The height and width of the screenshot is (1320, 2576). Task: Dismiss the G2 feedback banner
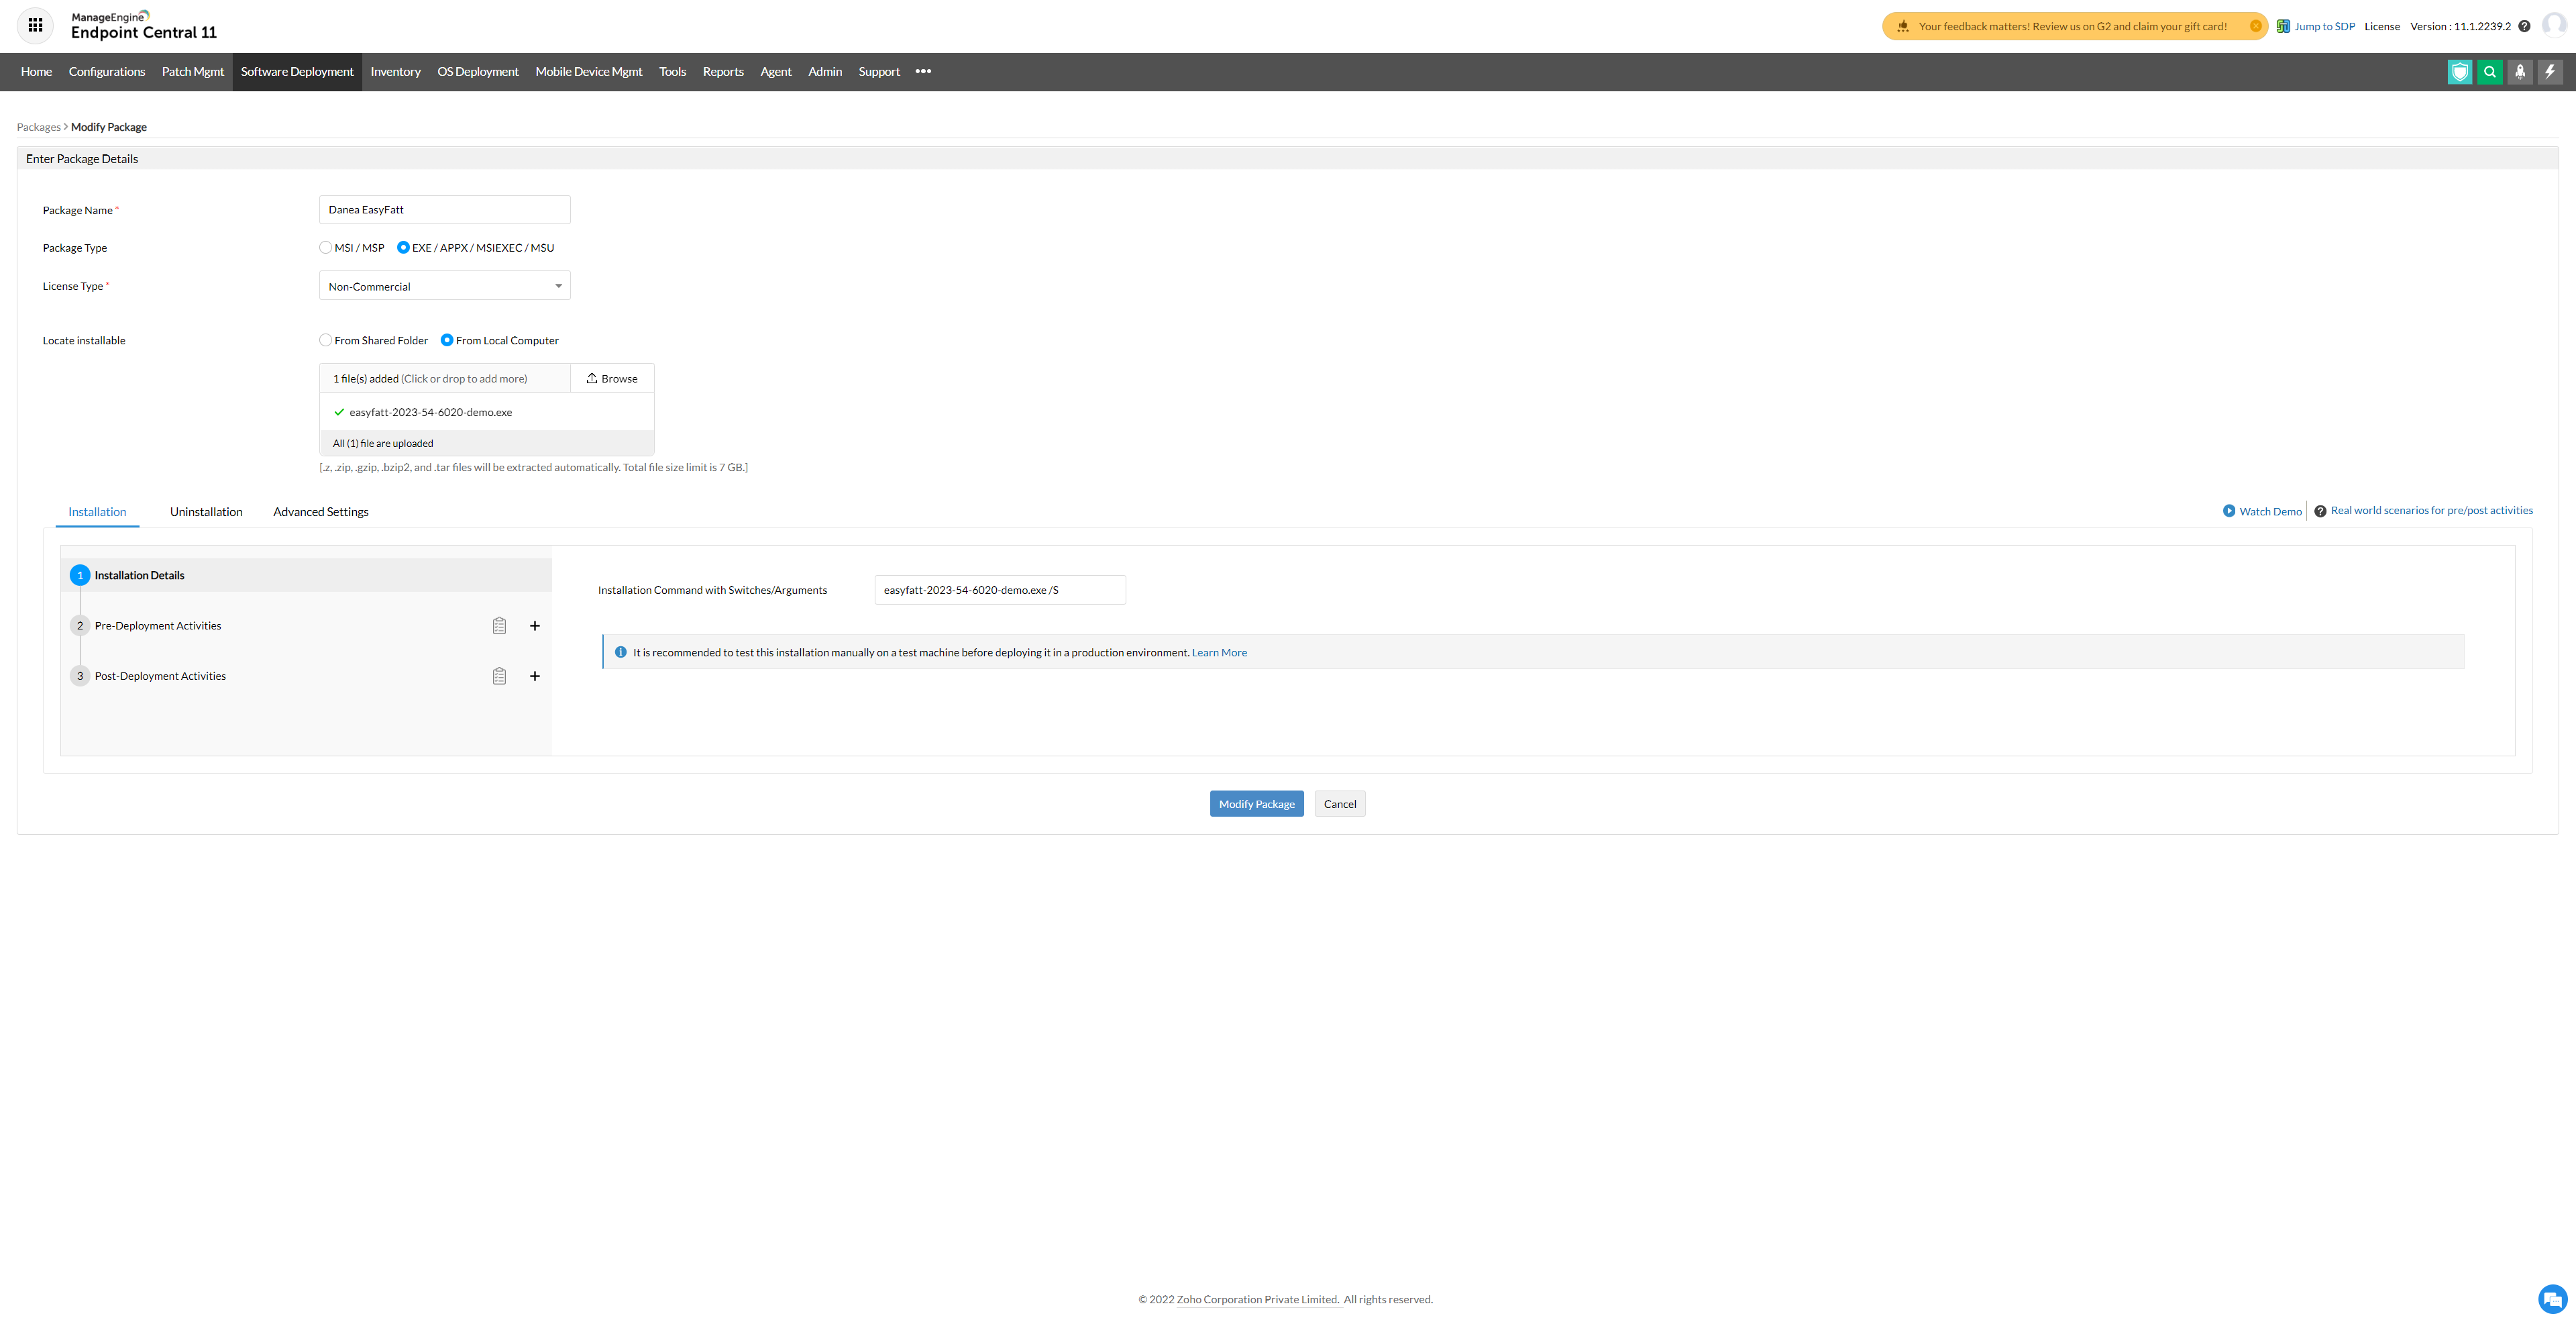pos(2255,26)
